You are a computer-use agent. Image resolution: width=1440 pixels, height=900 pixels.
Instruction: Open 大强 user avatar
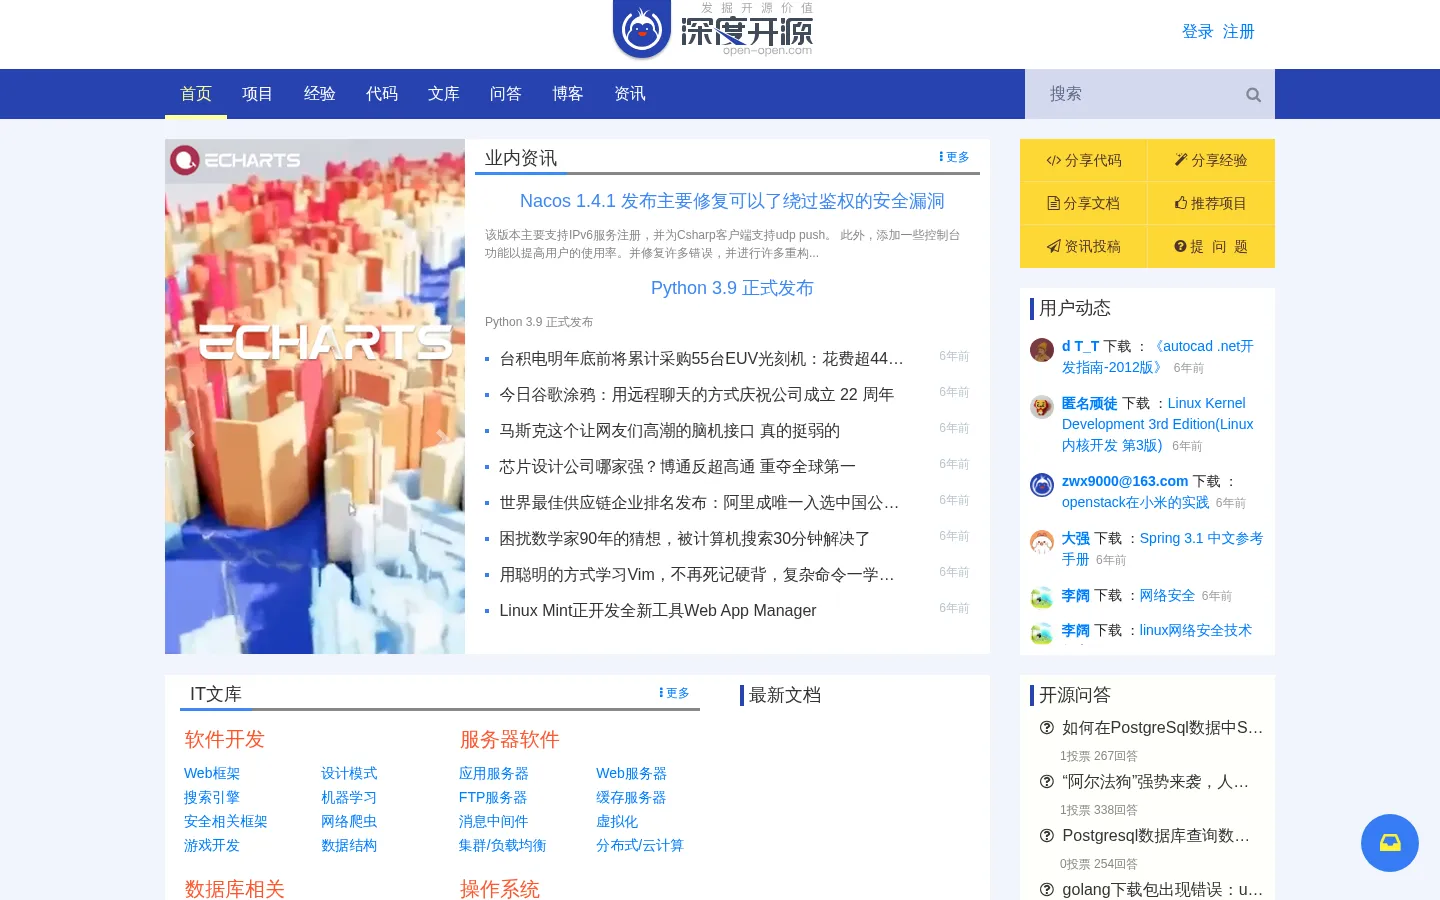(1042, 542)
